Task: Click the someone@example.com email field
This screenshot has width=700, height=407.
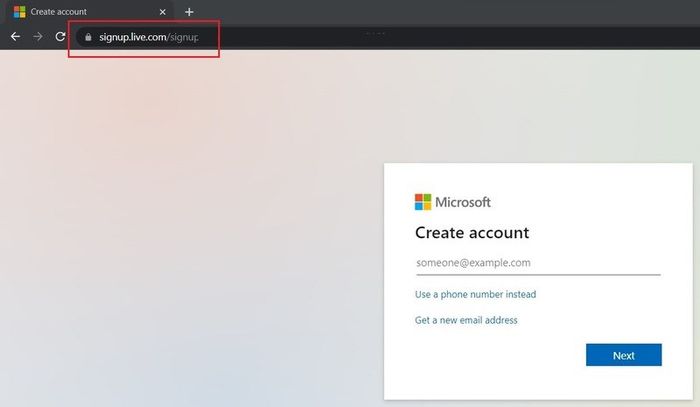Action: point(538,263)
